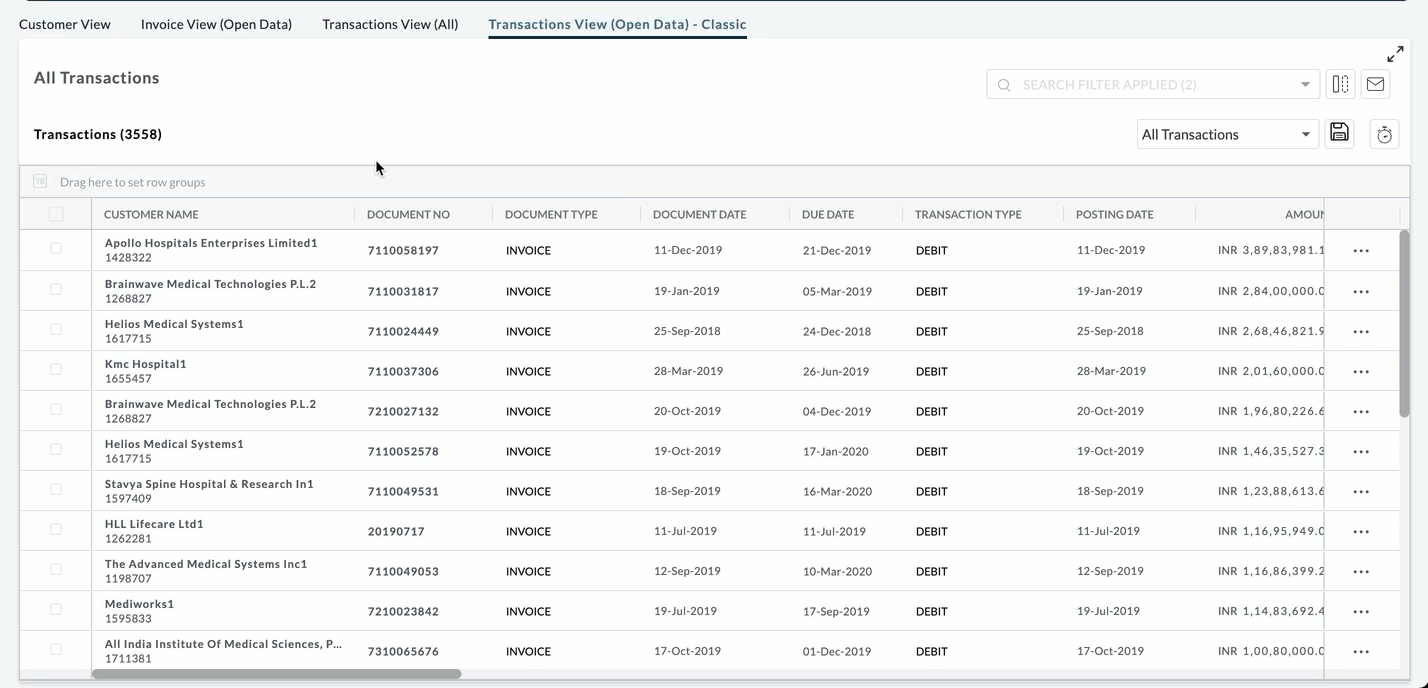
Task: Open actions menu for document 7310065676
Action: (x=1361, y=651)
